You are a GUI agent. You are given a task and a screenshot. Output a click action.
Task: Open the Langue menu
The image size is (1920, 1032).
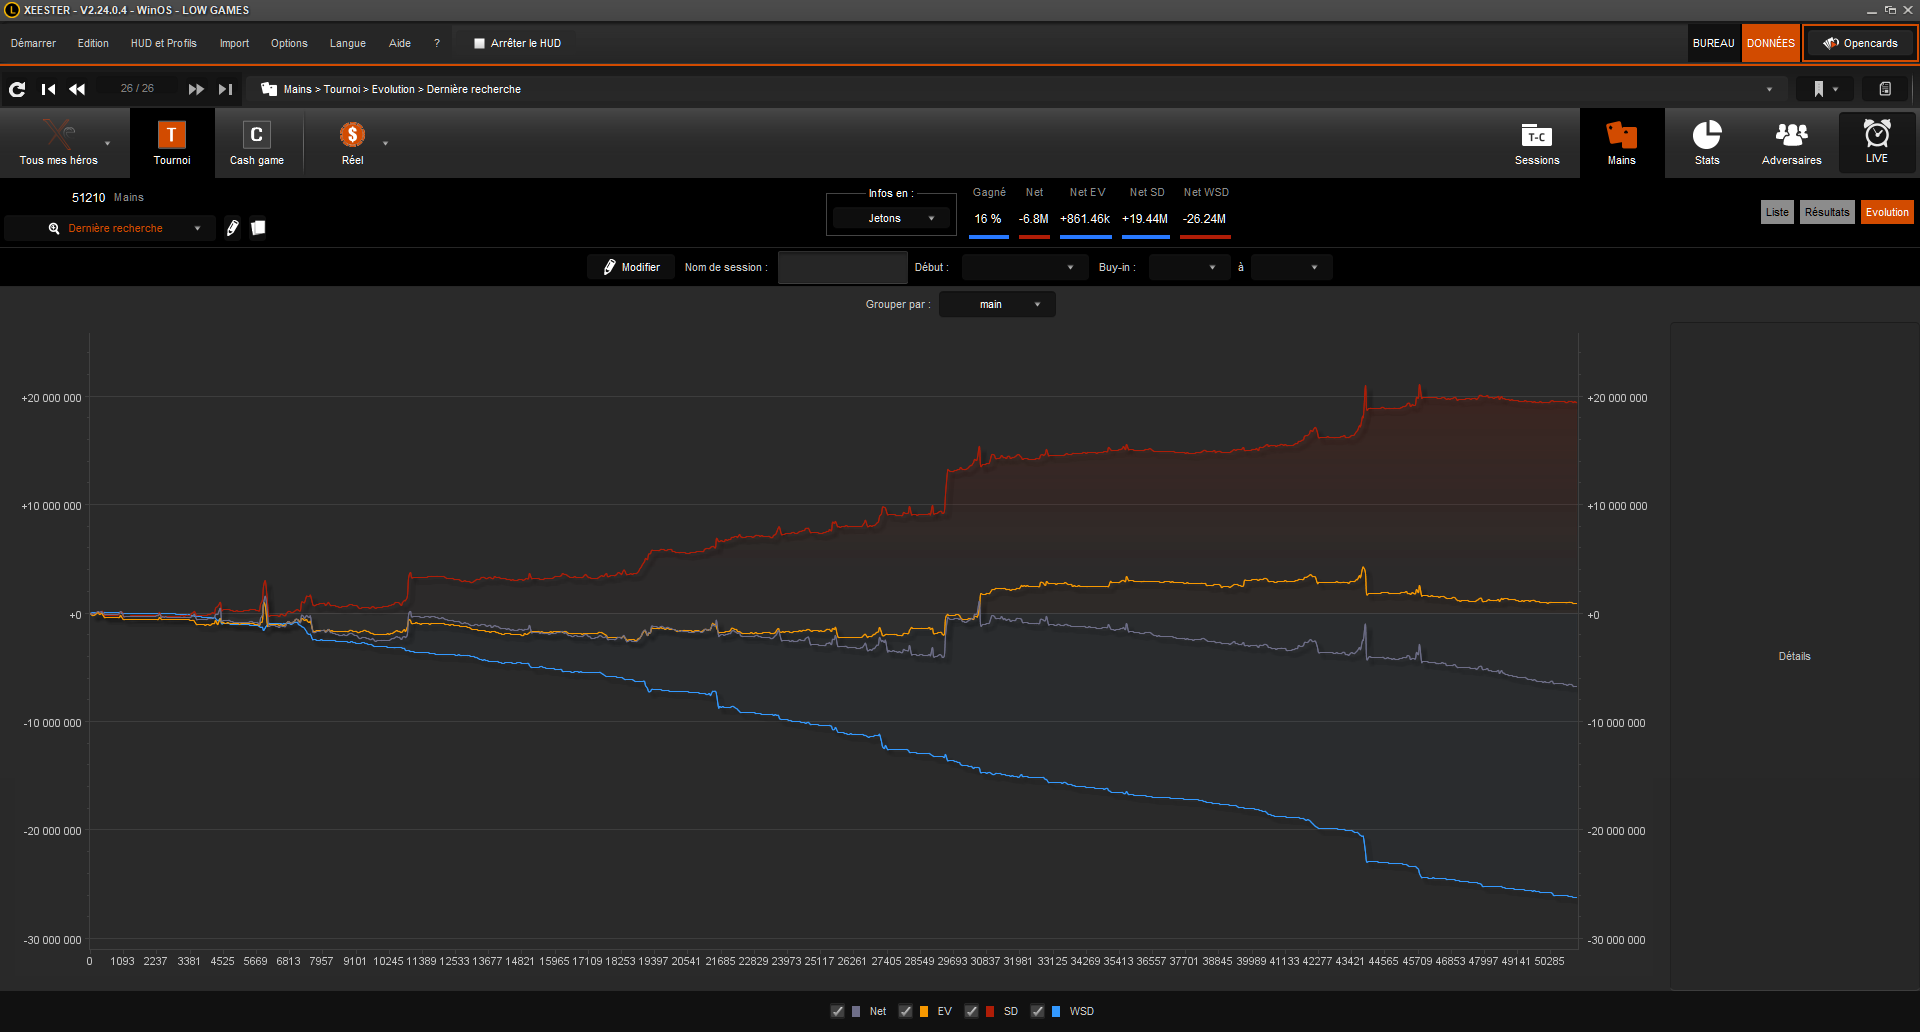point(347,43)
